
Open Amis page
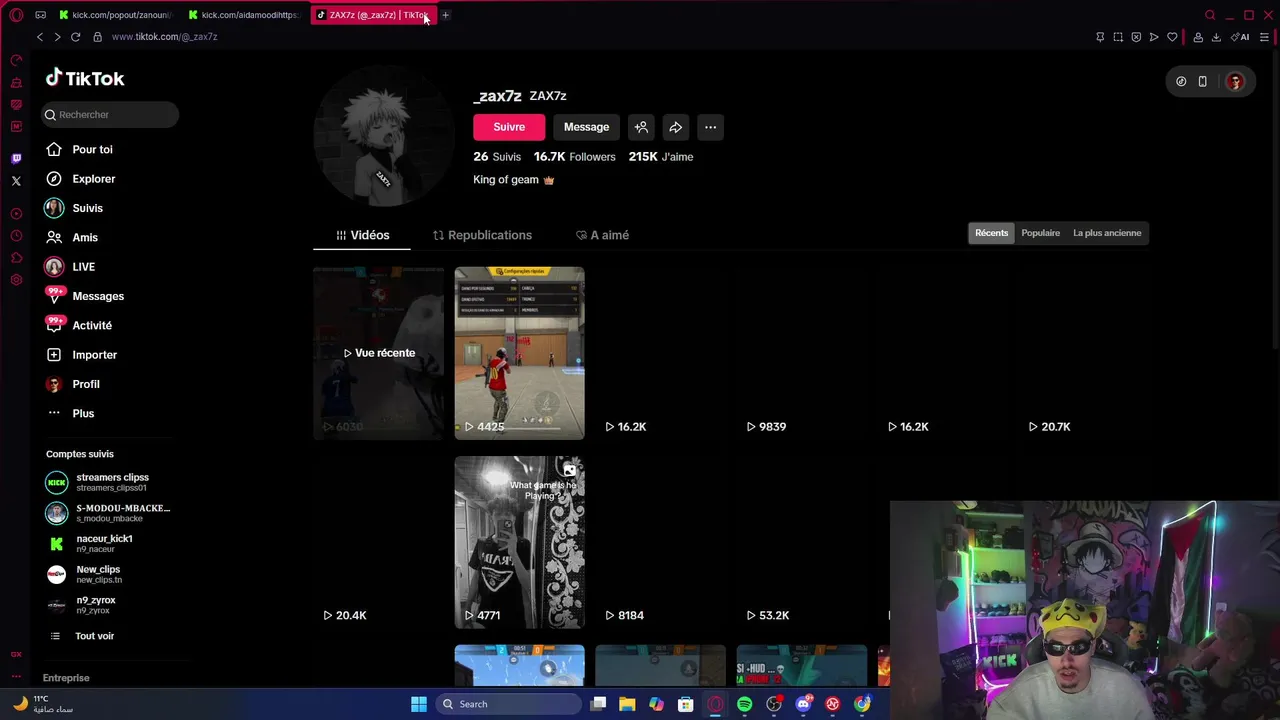[85, 237]
